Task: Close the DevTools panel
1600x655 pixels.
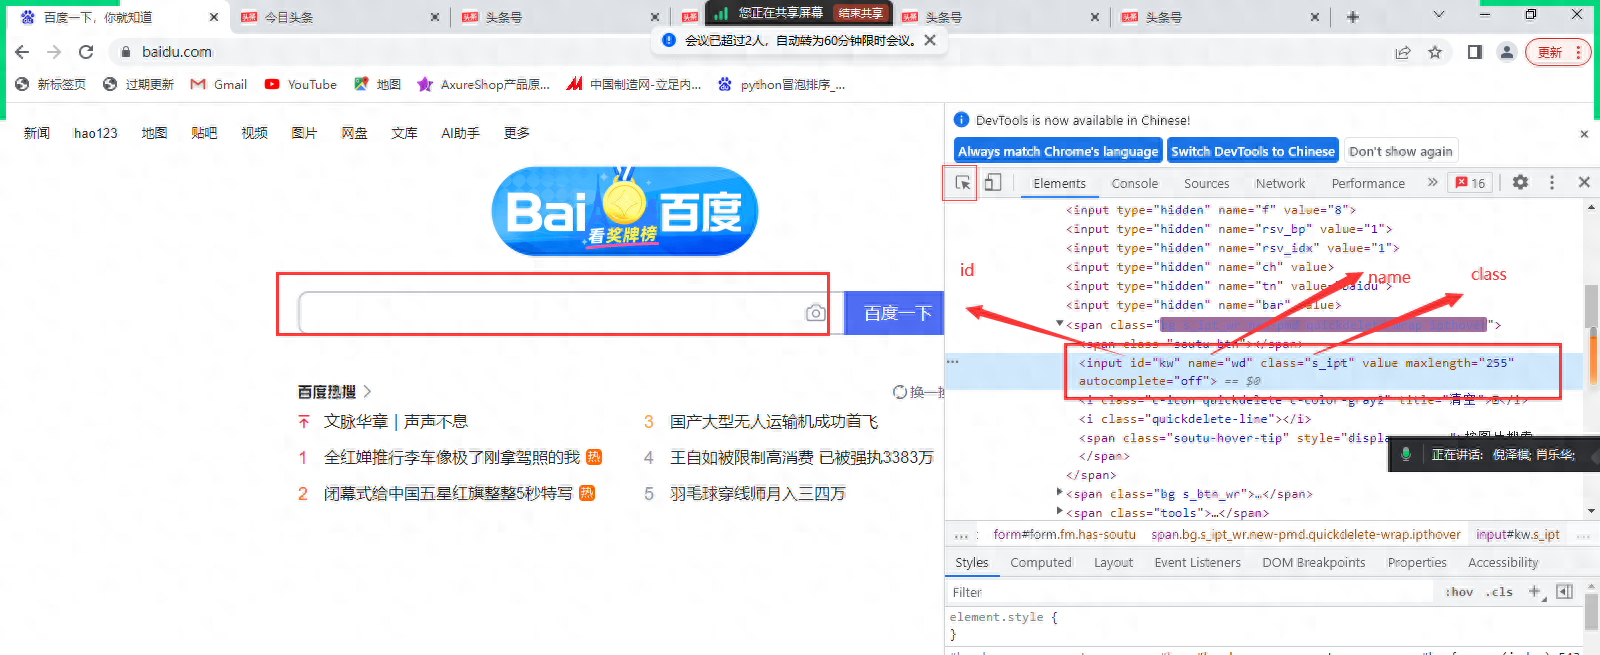Action: (x=1584, y=182)
